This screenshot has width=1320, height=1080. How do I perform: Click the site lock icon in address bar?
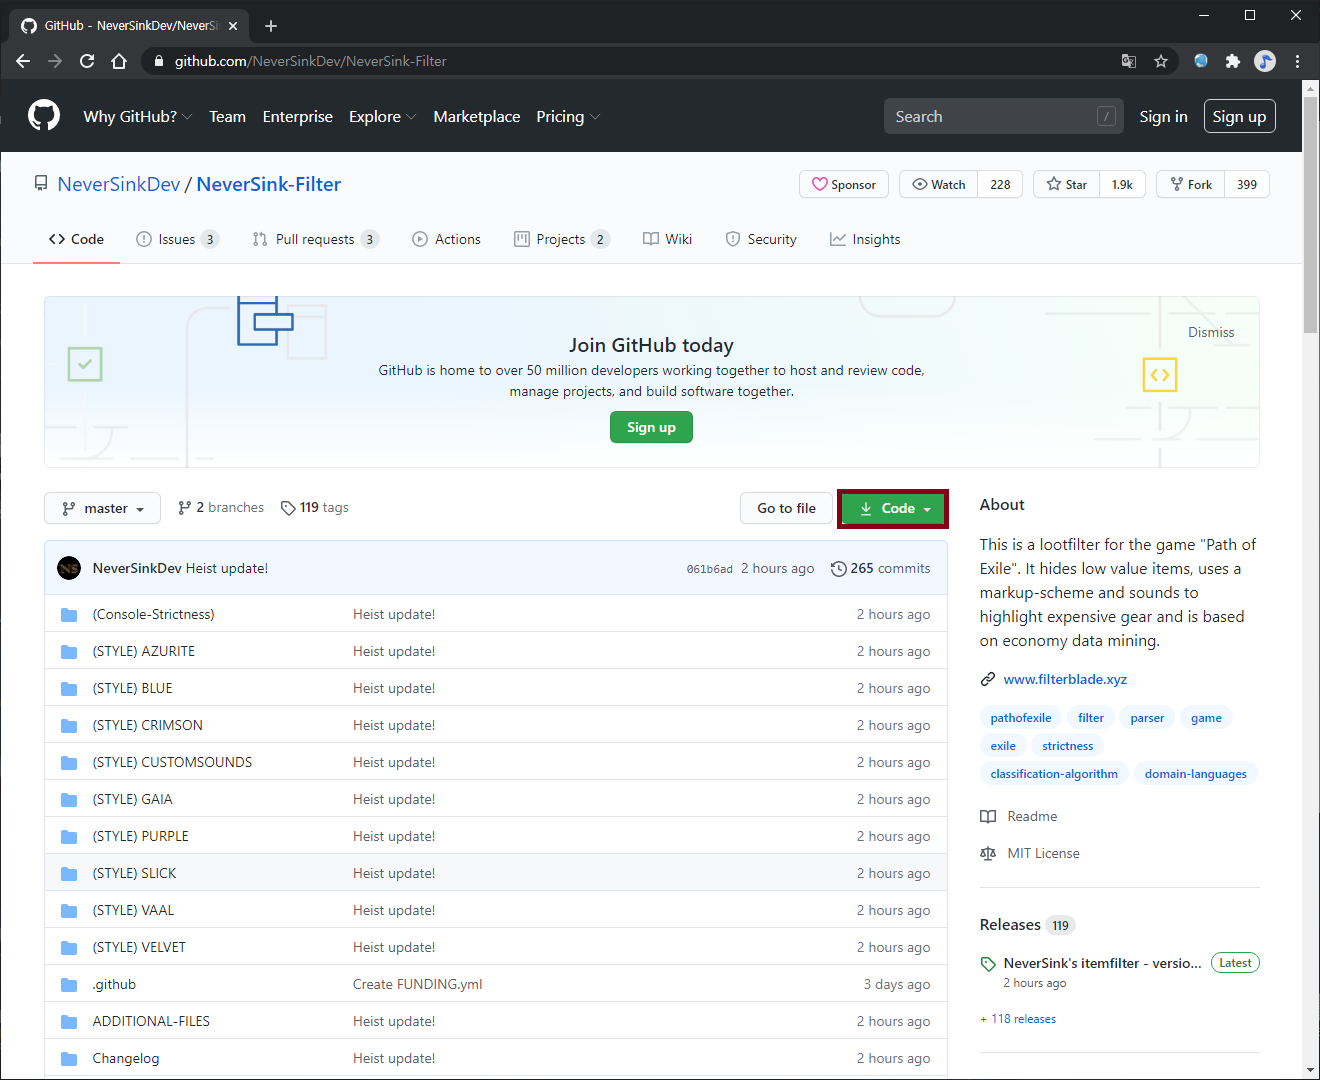click(x=158, y=61)
